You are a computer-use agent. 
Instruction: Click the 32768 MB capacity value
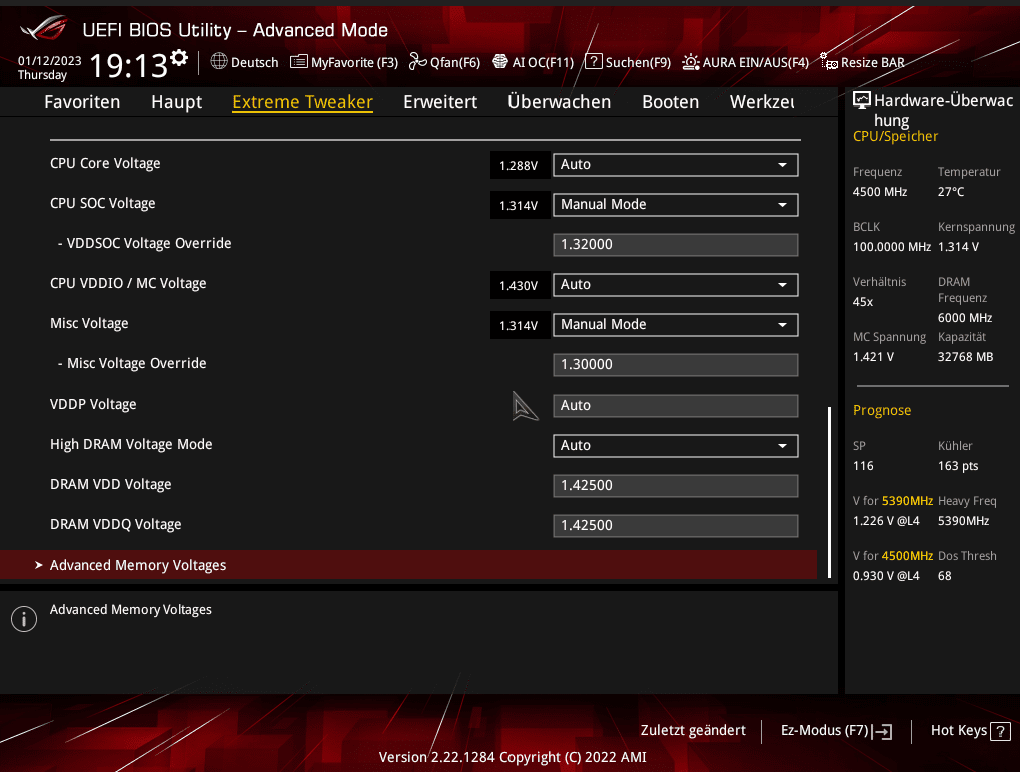point(965,357)
